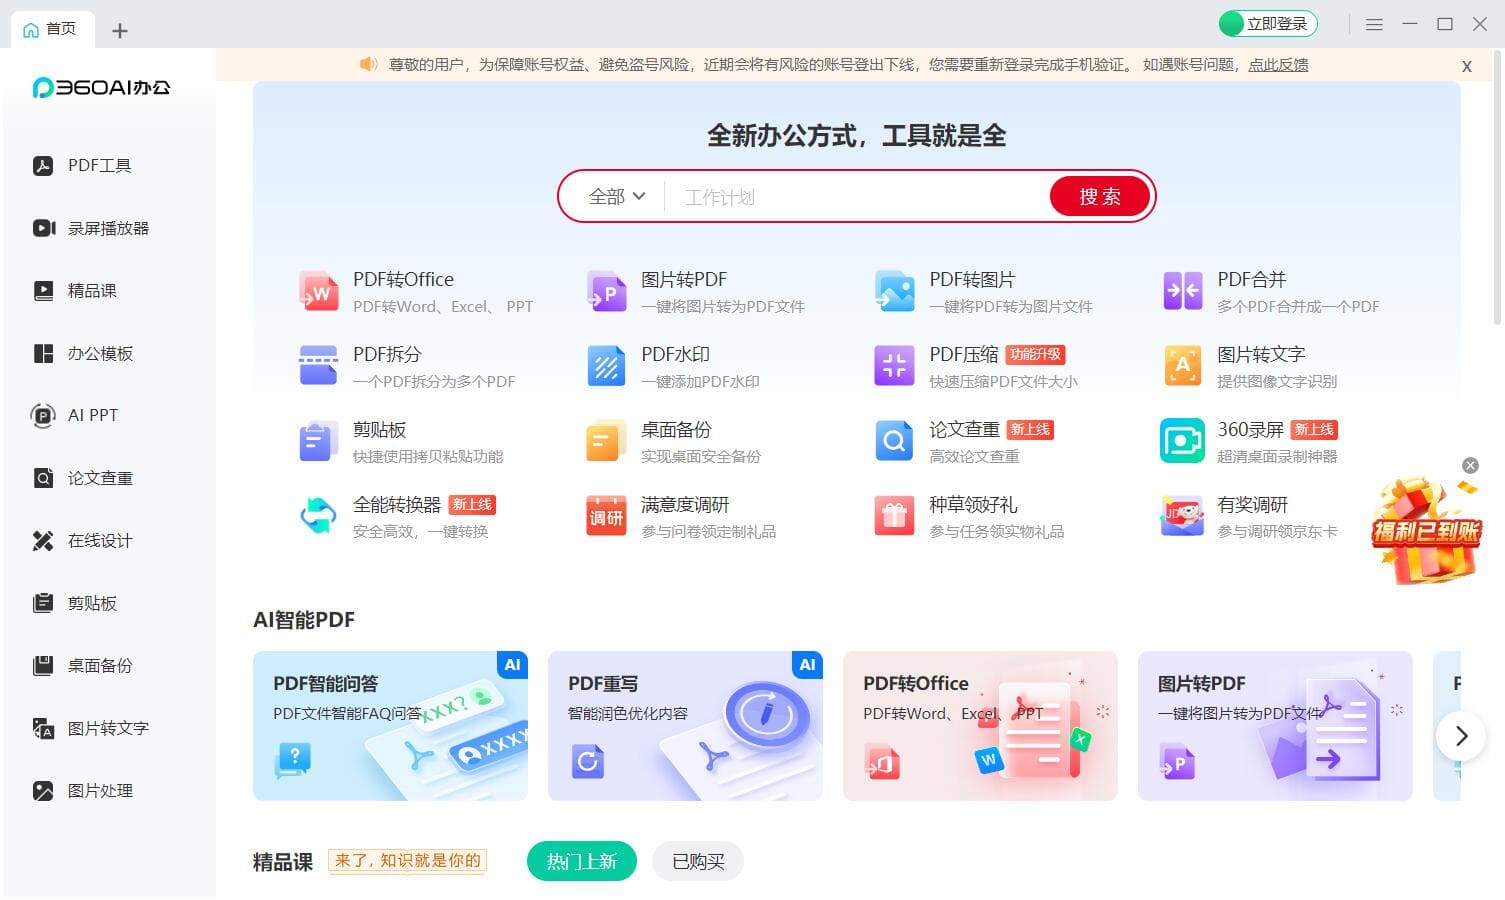Image resolution: width=1505 pixels, height=900 pixels.
Task: Open the hamburger main menu
Action: point(1374,24)
